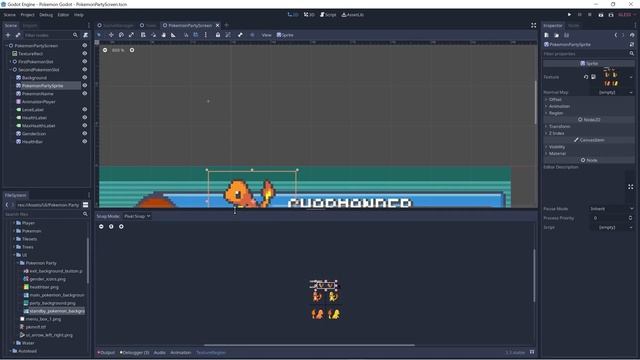Activate the Ruler Mode tool
The image size is (640, 360).
pyautogui.click(x=173, y=35)
